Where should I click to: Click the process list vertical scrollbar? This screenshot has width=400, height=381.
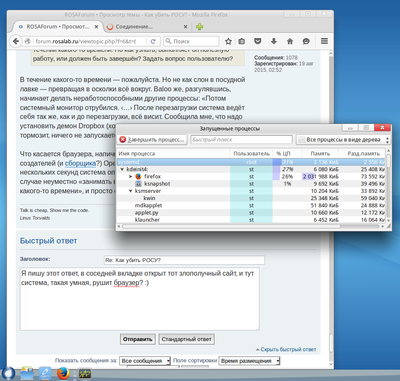[388, 162]
